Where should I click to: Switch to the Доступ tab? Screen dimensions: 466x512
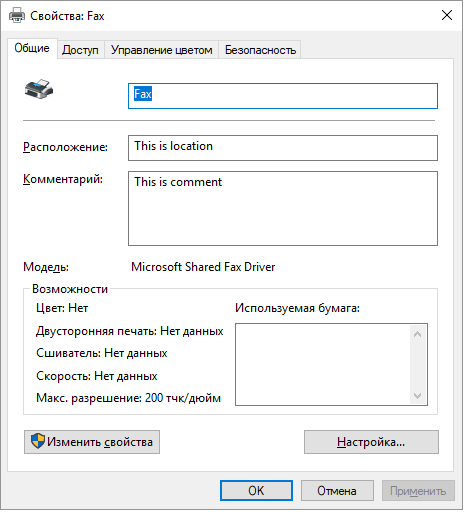click(81, 50)
